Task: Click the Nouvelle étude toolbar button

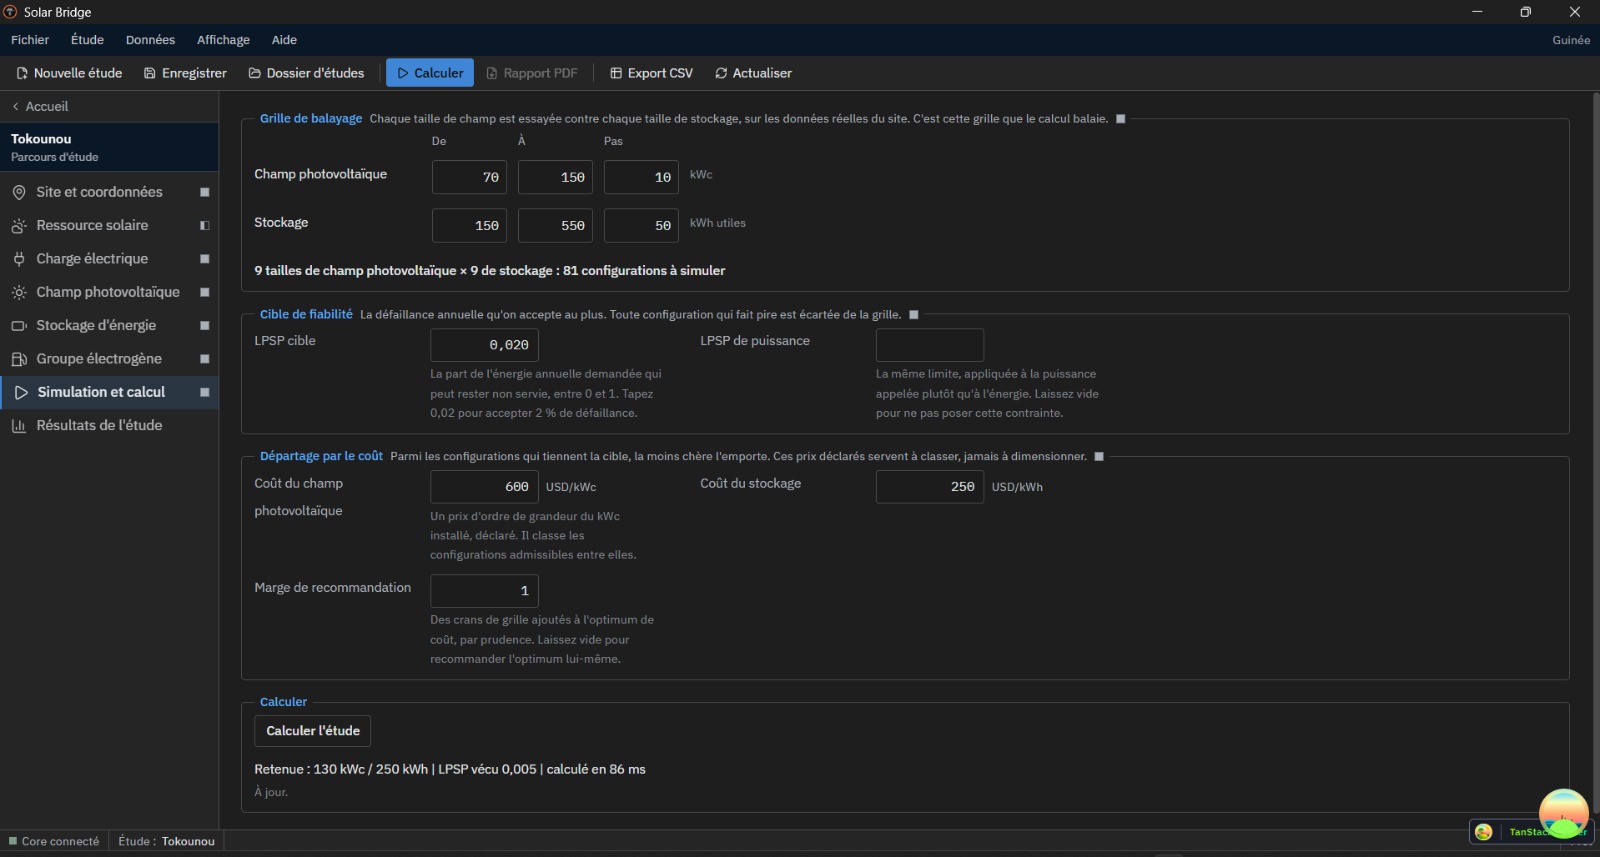Action: click(x=69, y=73)
